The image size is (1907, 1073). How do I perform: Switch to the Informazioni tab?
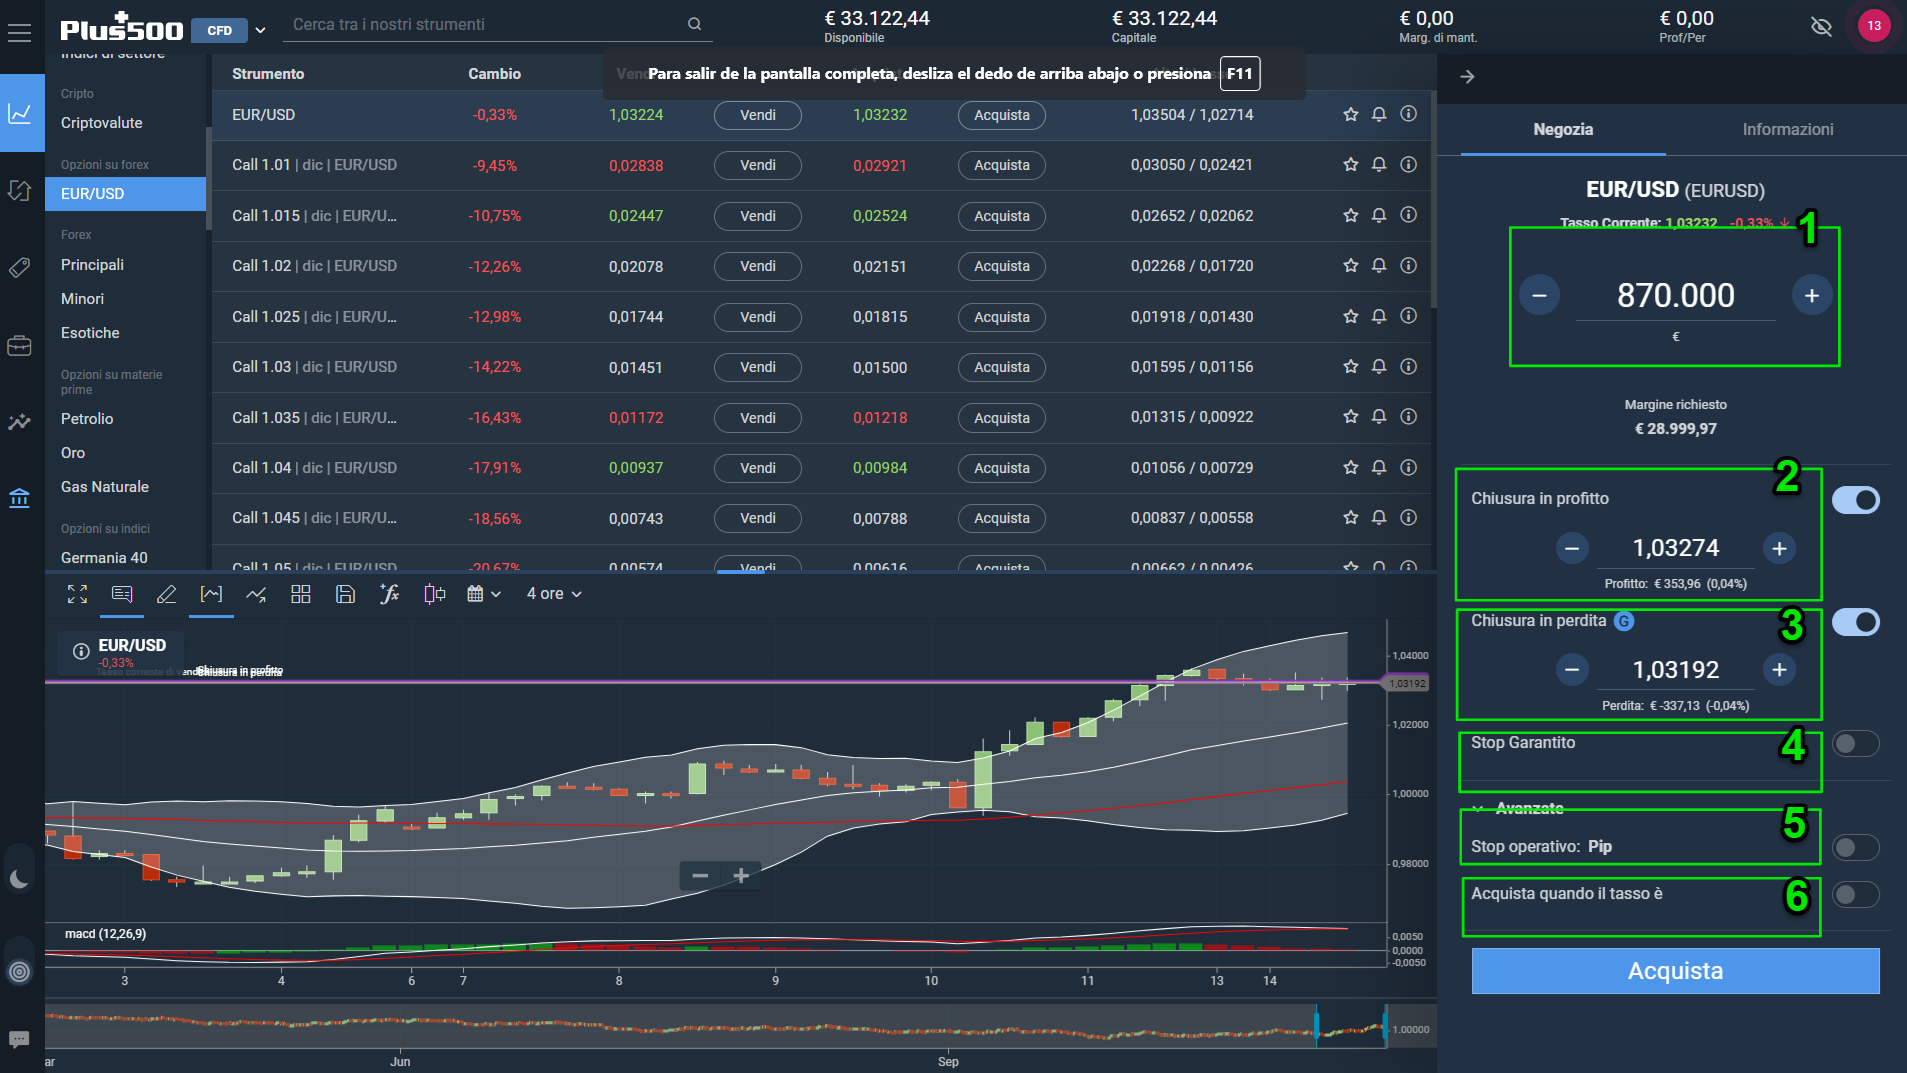click(1787, 129)
